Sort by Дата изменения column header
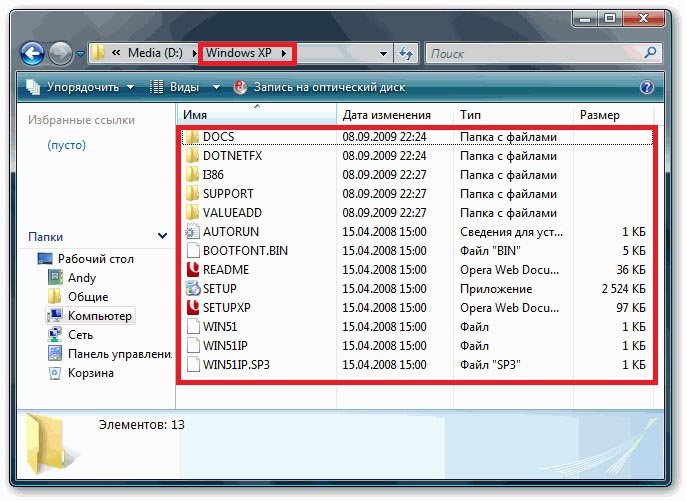 point(395,115)
